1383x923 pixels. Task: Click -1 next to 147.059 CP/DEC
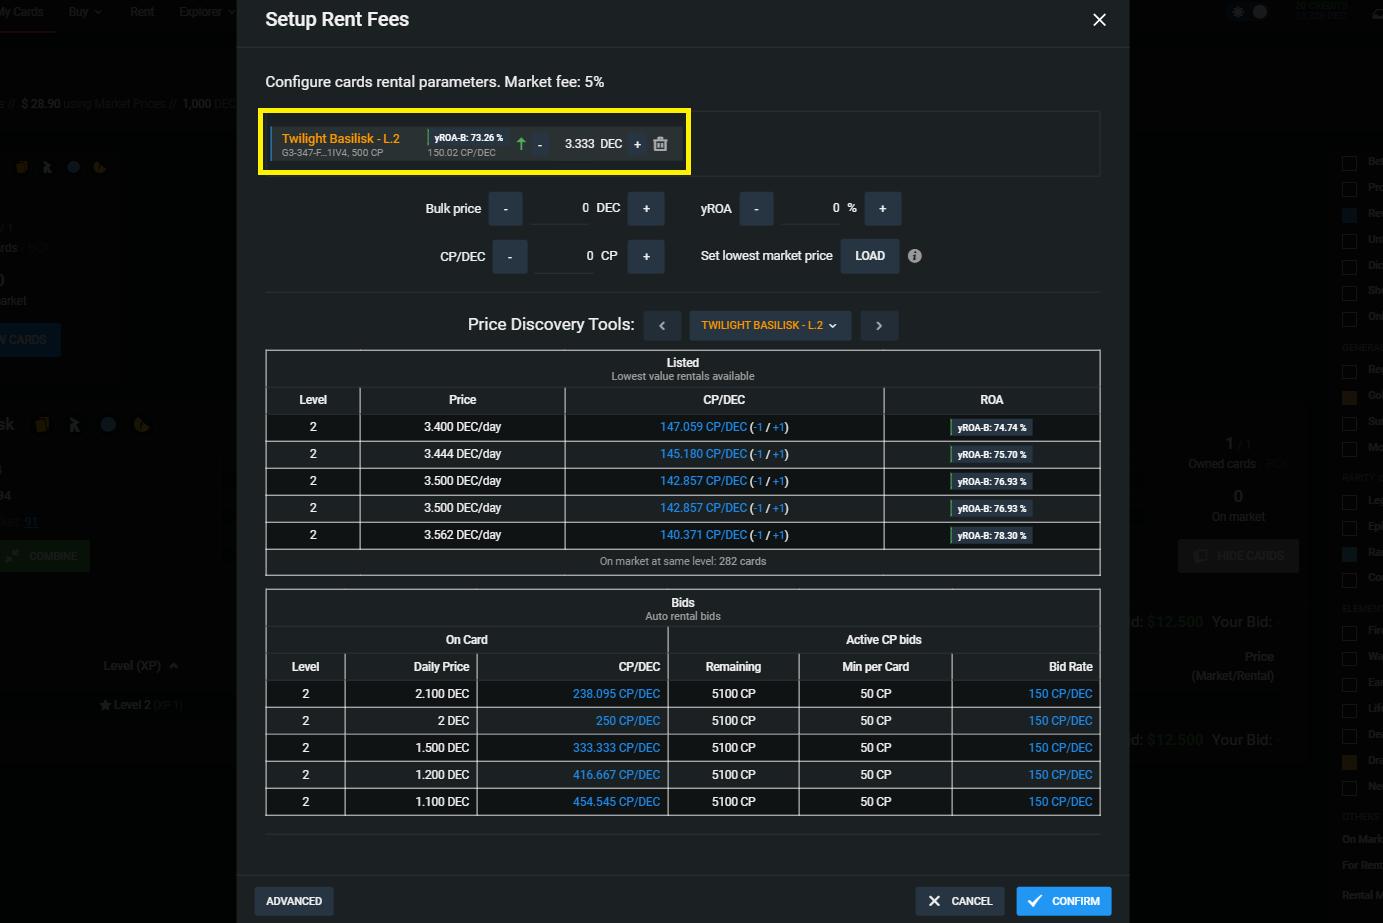coord(759,428)
